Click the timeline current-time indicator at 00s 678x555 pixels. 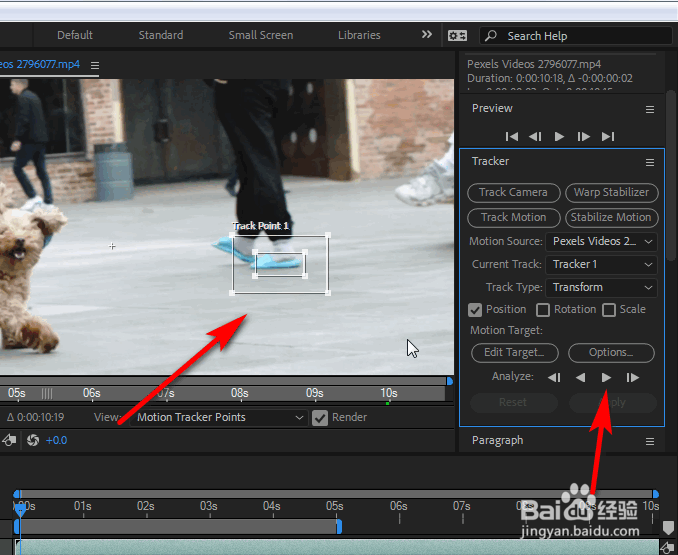pos(20,510)
